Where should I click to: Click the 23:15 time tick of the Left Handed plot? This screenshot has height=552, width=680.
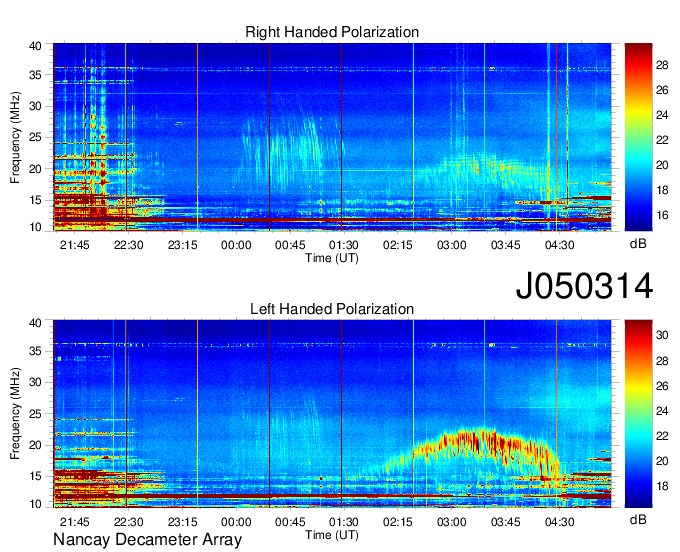(183, 522)
